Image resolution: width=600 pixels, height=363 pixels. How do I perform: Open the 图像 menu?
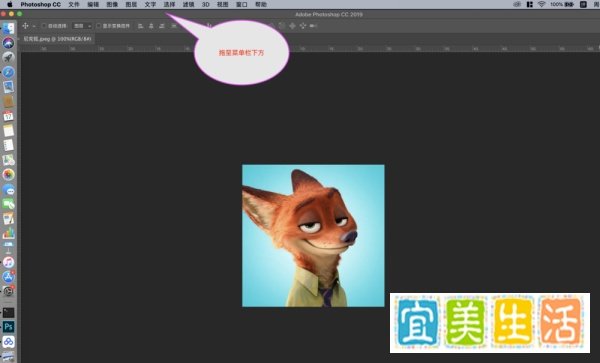(x=112, y=5)
